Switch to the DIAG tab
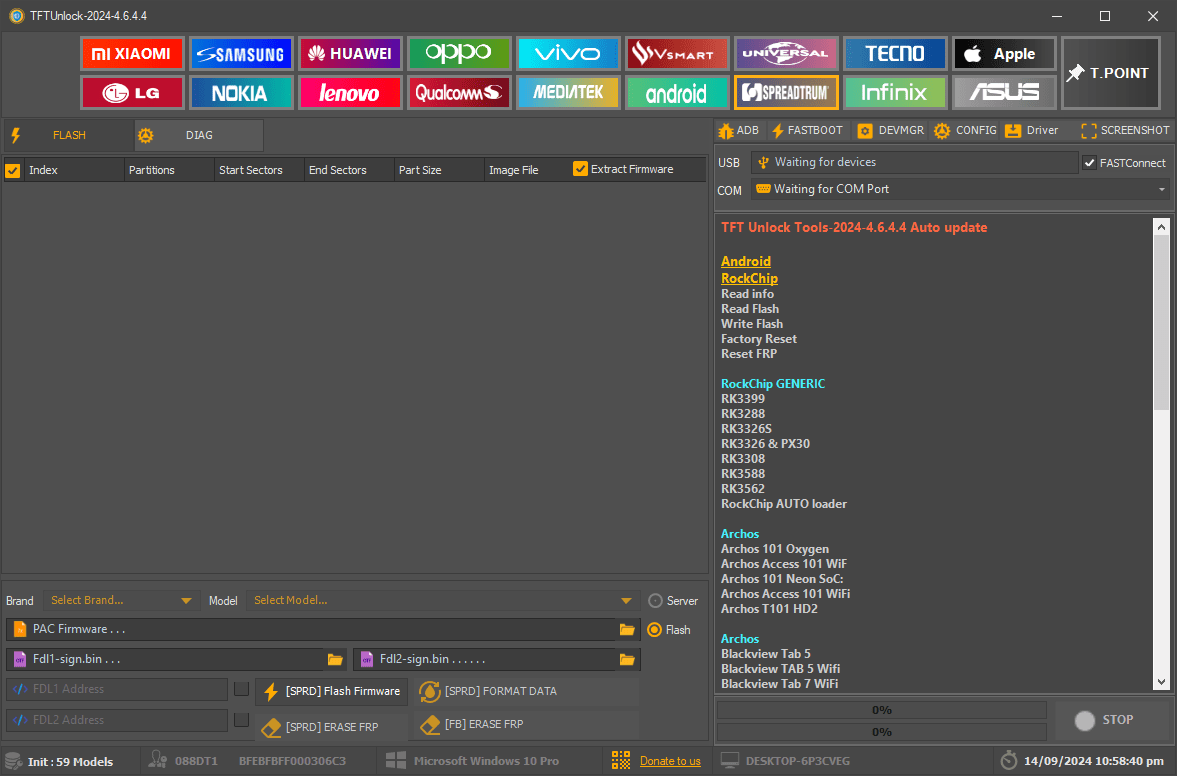Image resolution: width=1177 pixels, height=776 pixels. (198, 135)
